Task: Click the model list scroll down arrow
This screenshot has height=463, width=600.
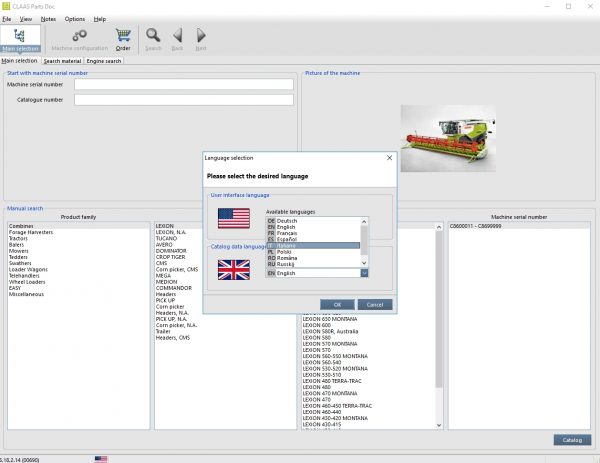Action: [439, 425]
